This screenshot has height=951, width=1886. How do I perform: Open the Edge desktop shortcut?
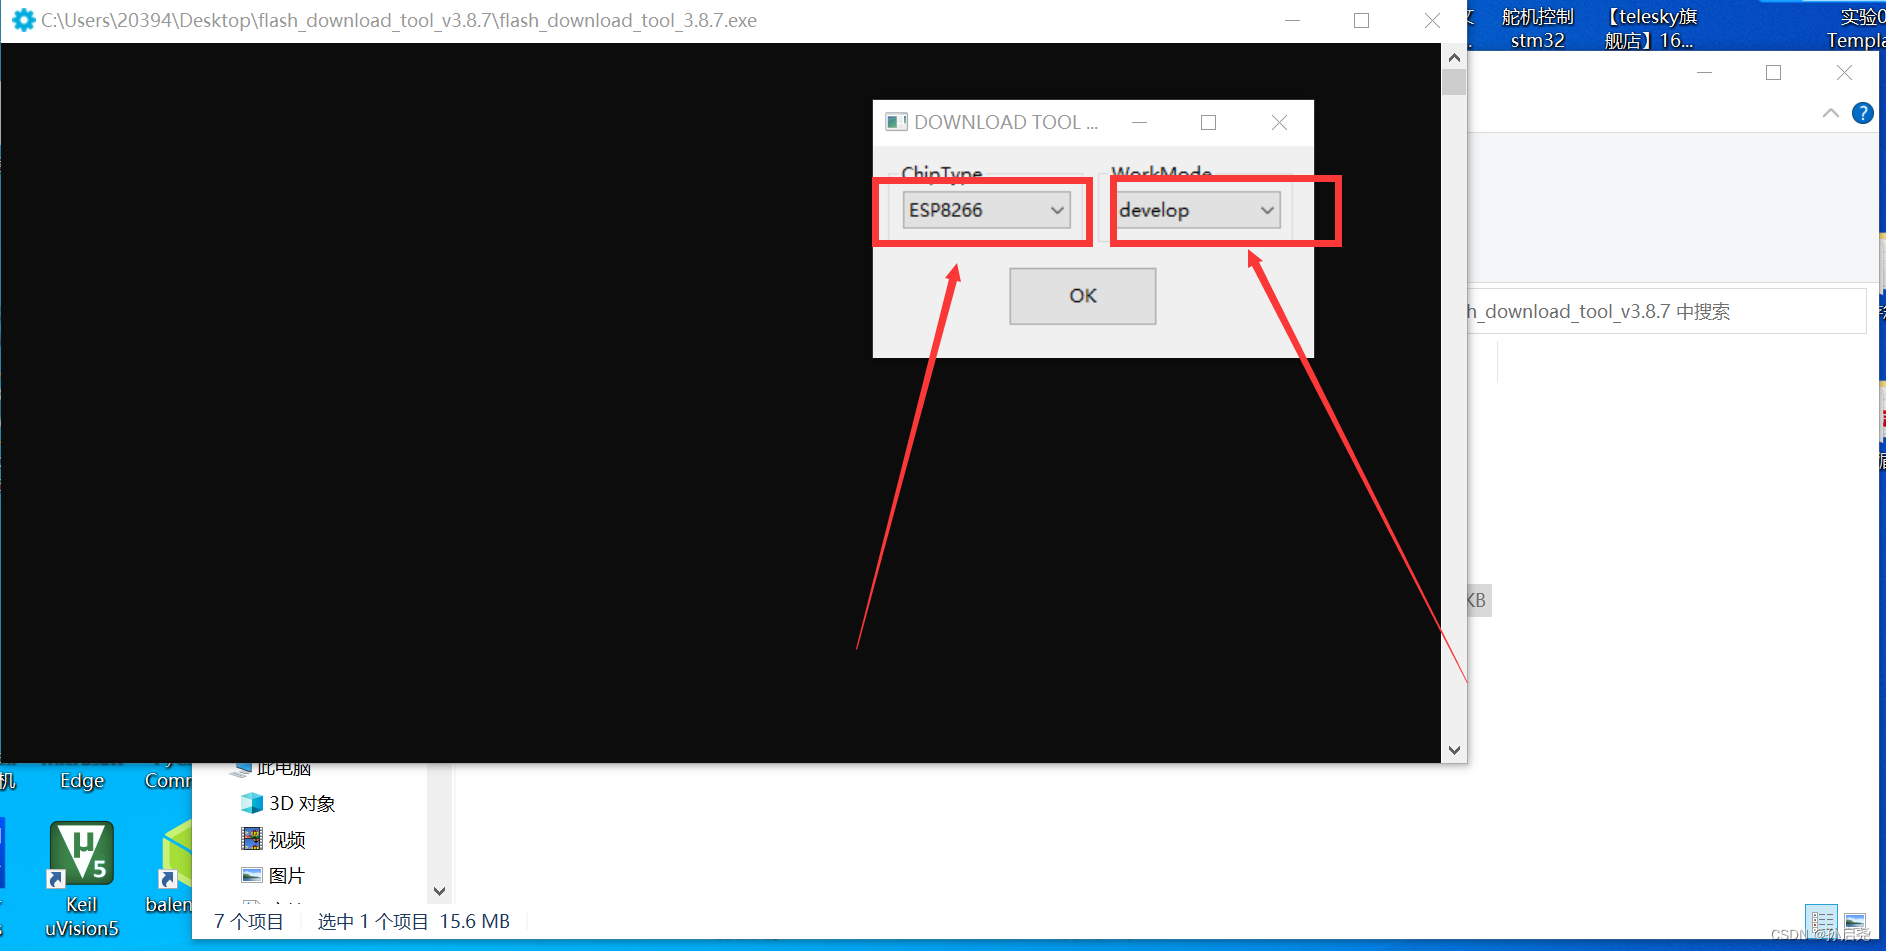(82, 781)
